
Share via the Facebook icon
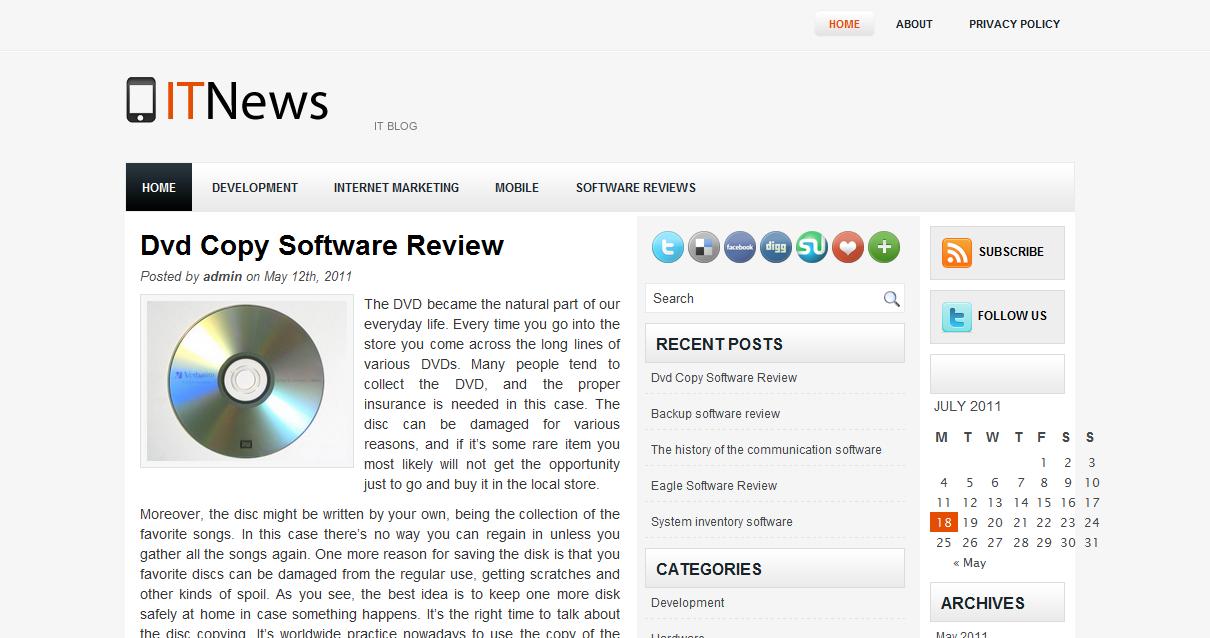point(740,247)
